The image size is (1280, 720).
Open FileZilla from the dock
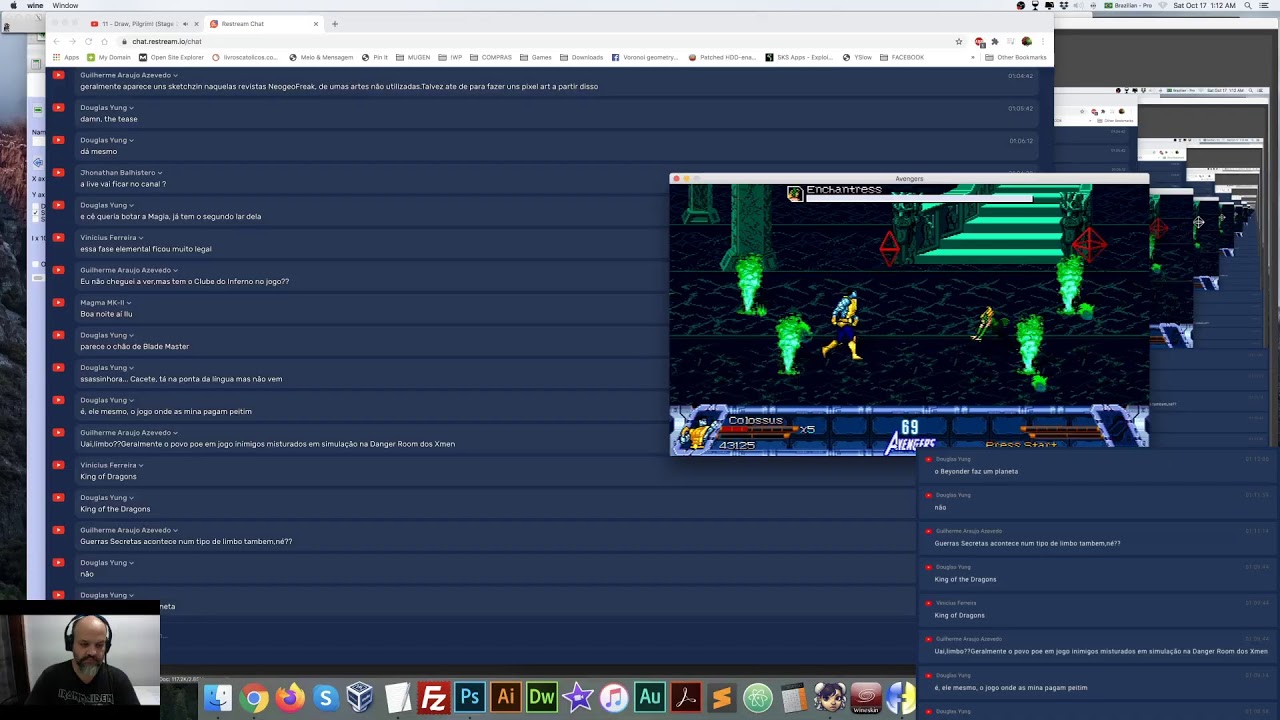point(434,697)
